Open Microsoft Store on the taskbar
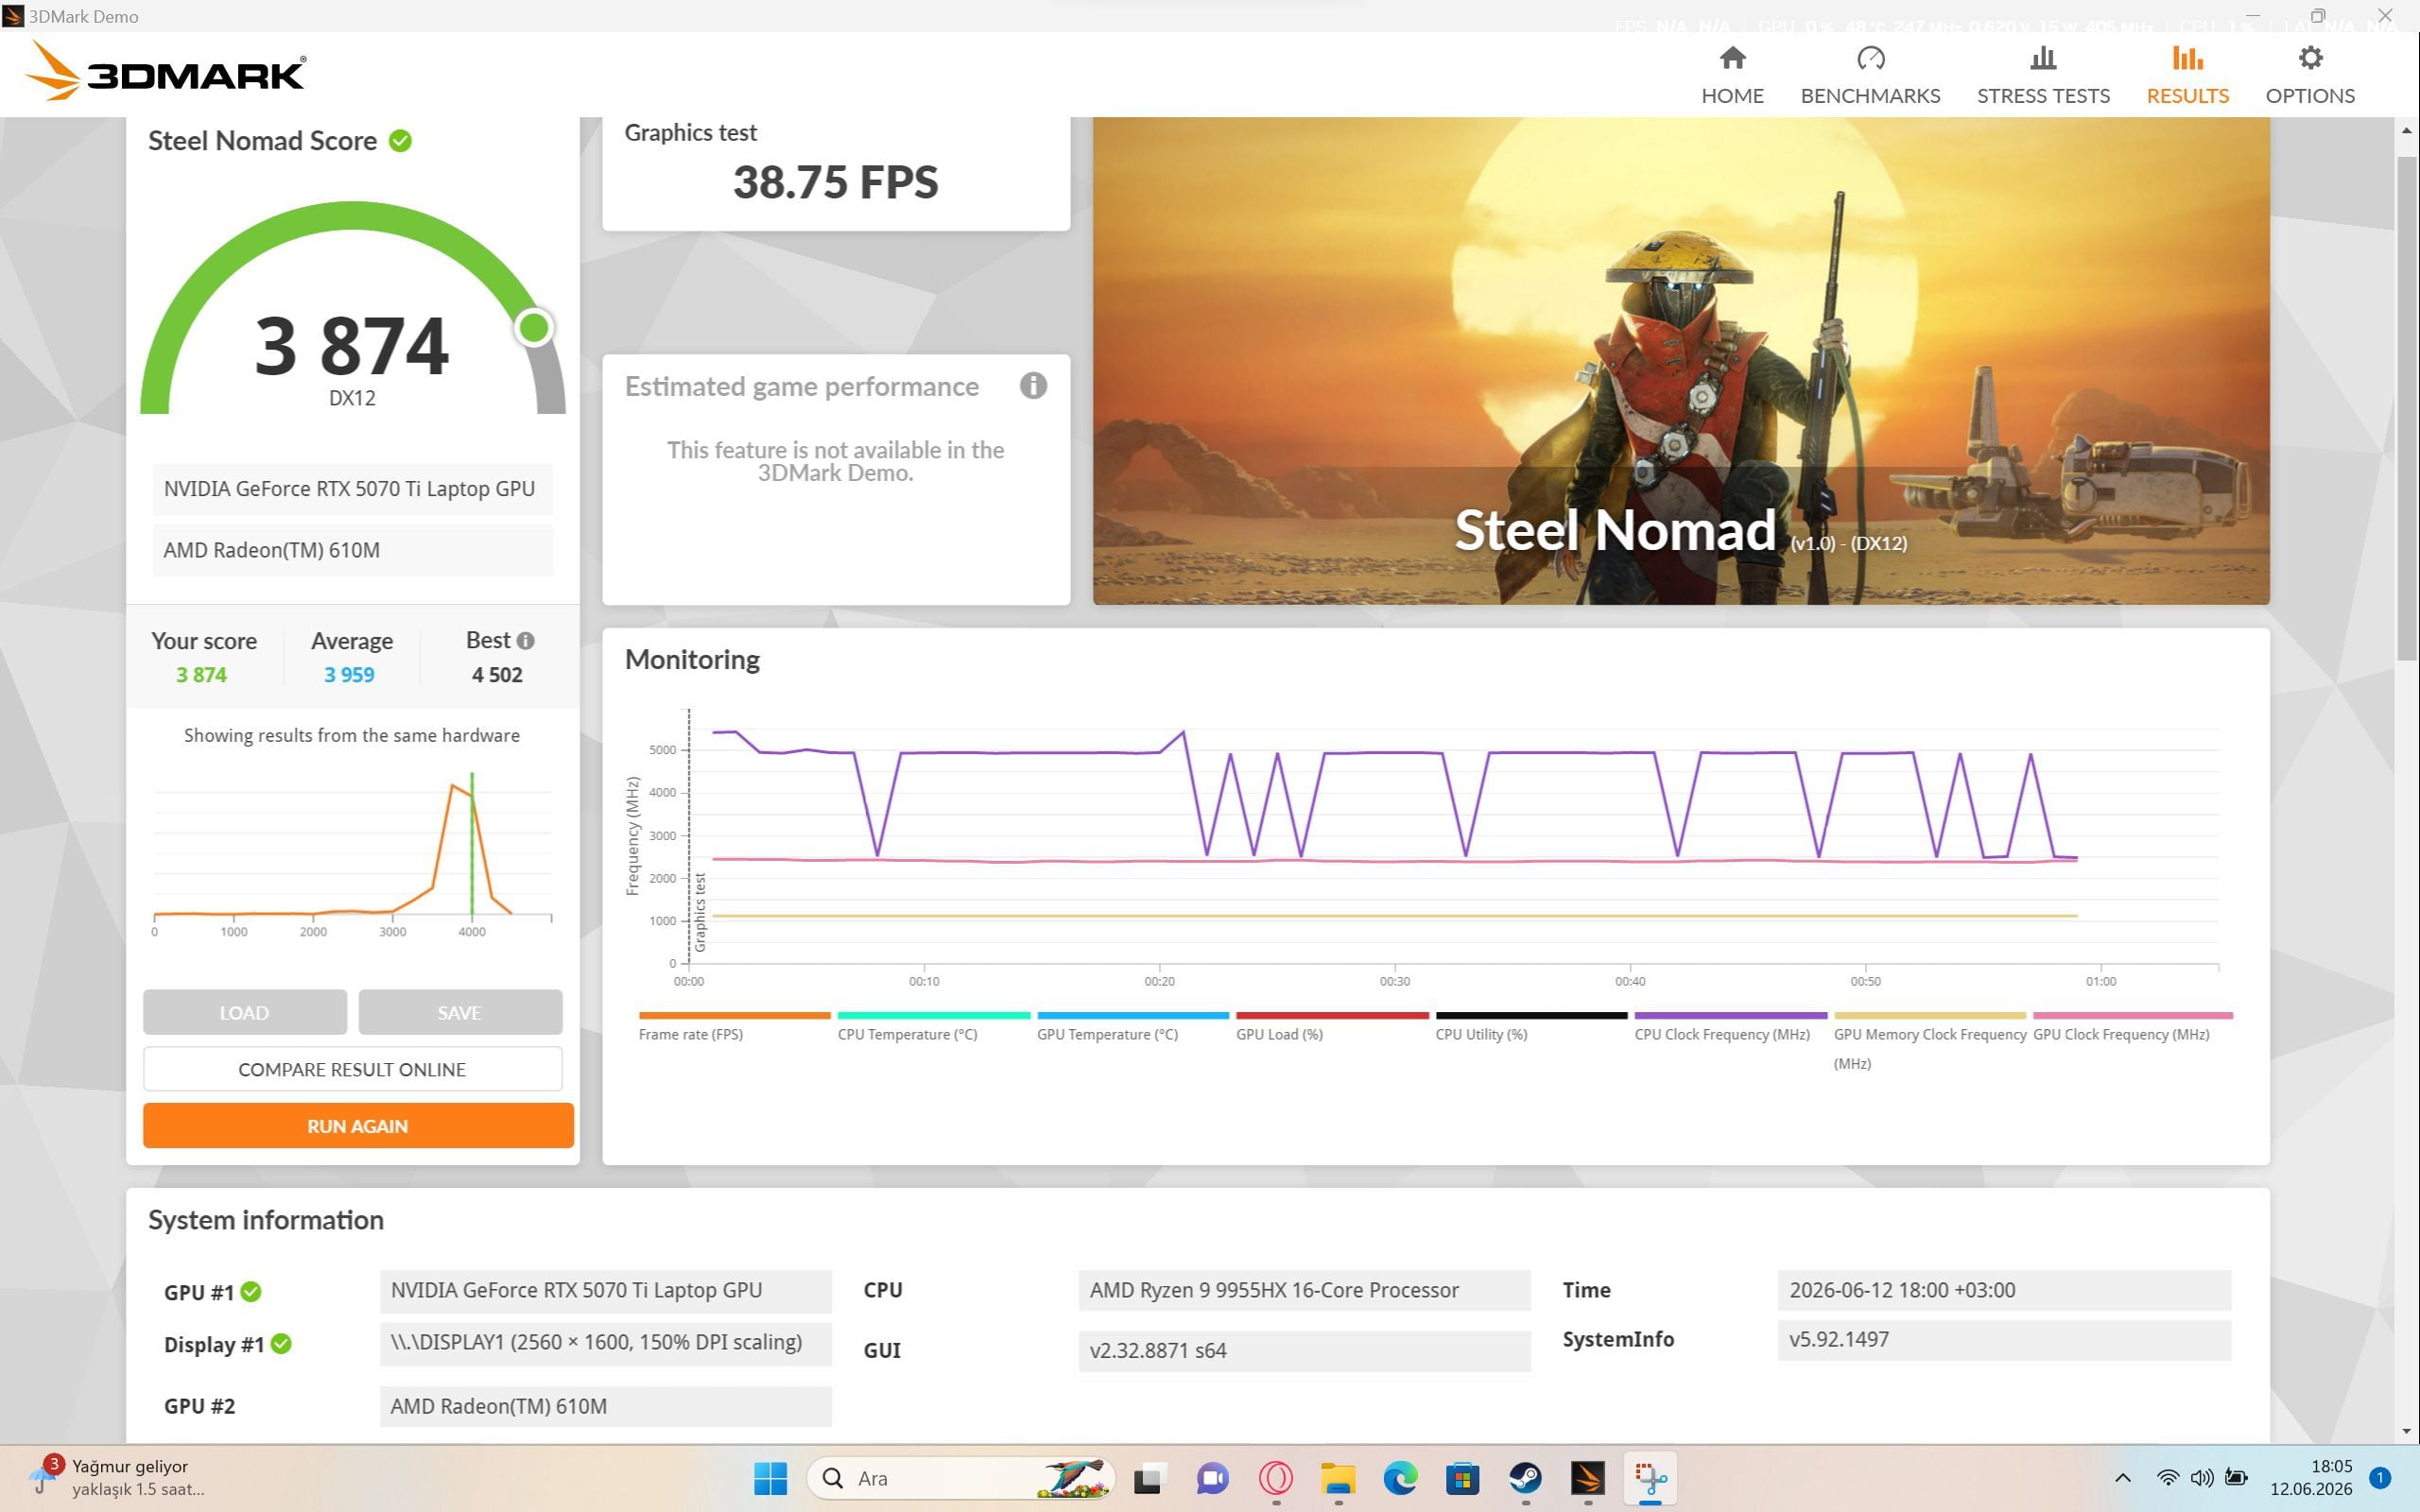Viewport: 2420px width, 1512px height. click(x=1462, y=1478)
